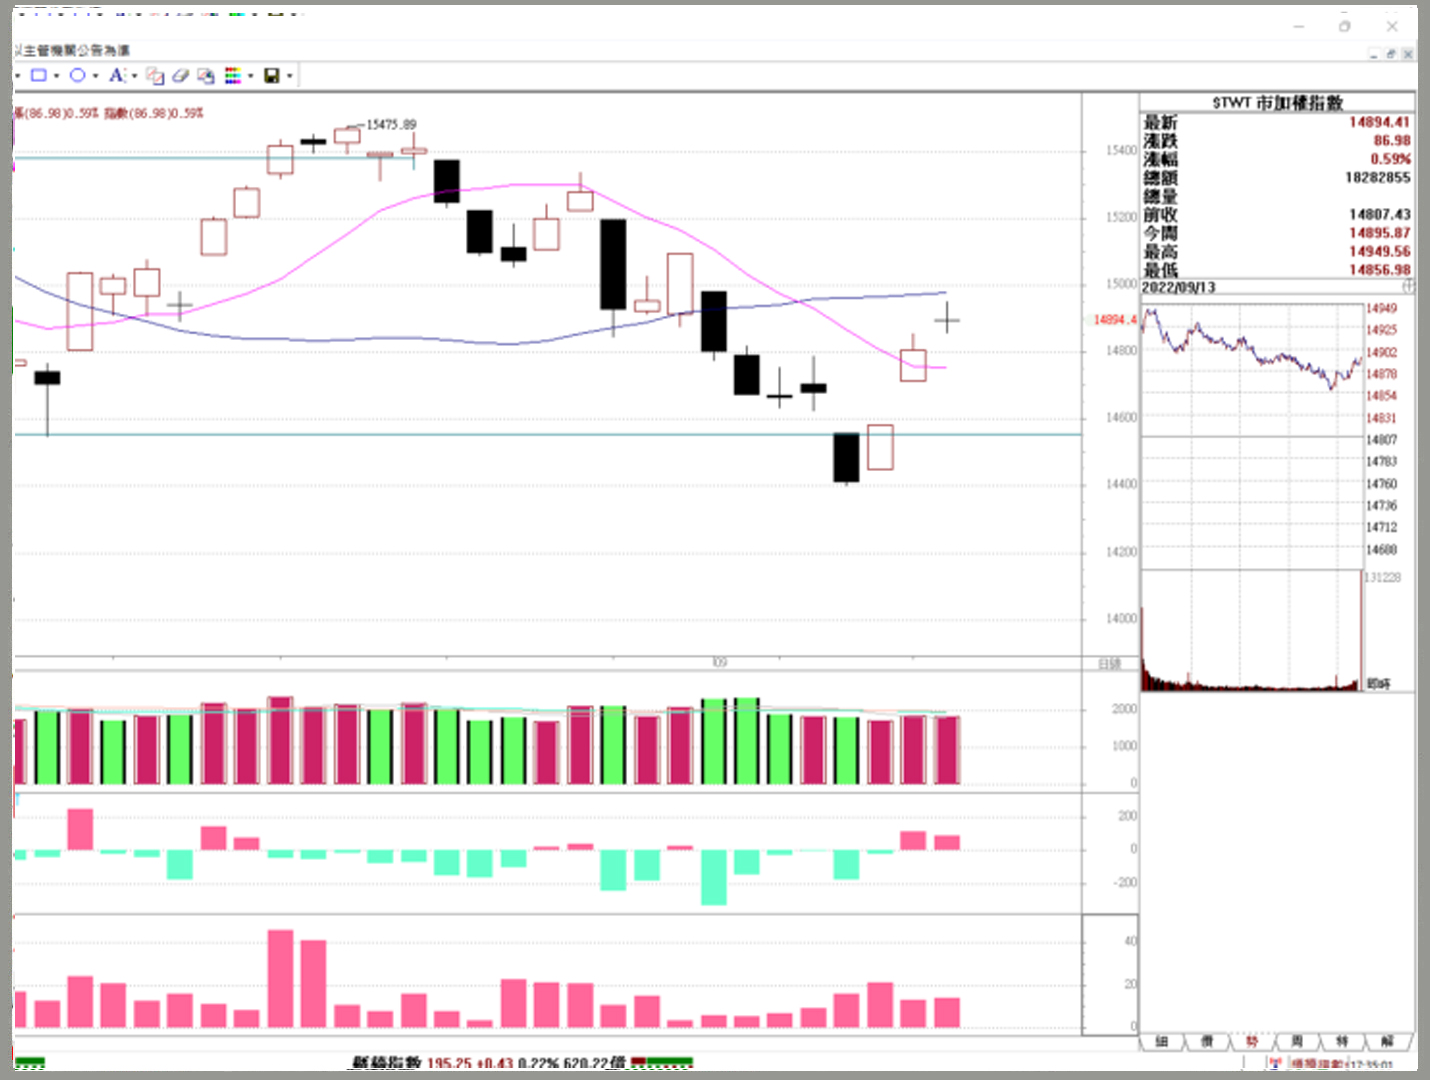Click the inner window restore button
Viewport: 1430px width, 1080px height.
[1391, 54]
